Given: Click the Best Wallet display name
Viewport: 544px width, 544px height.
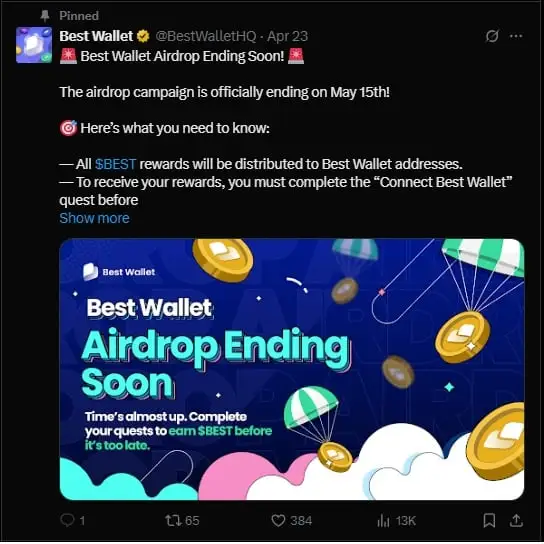Looking at the screenshot, I should (x=96, y=36).
